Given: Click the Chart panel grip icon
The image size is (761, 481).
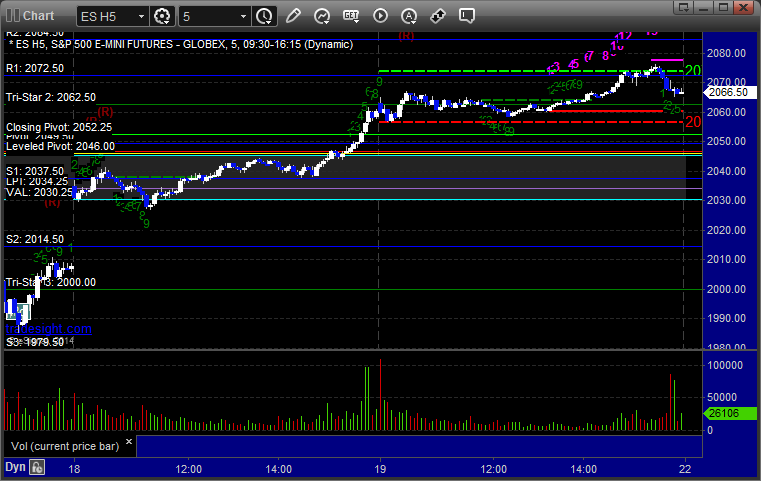Looking at the screenshot, I should pos(13,16).
